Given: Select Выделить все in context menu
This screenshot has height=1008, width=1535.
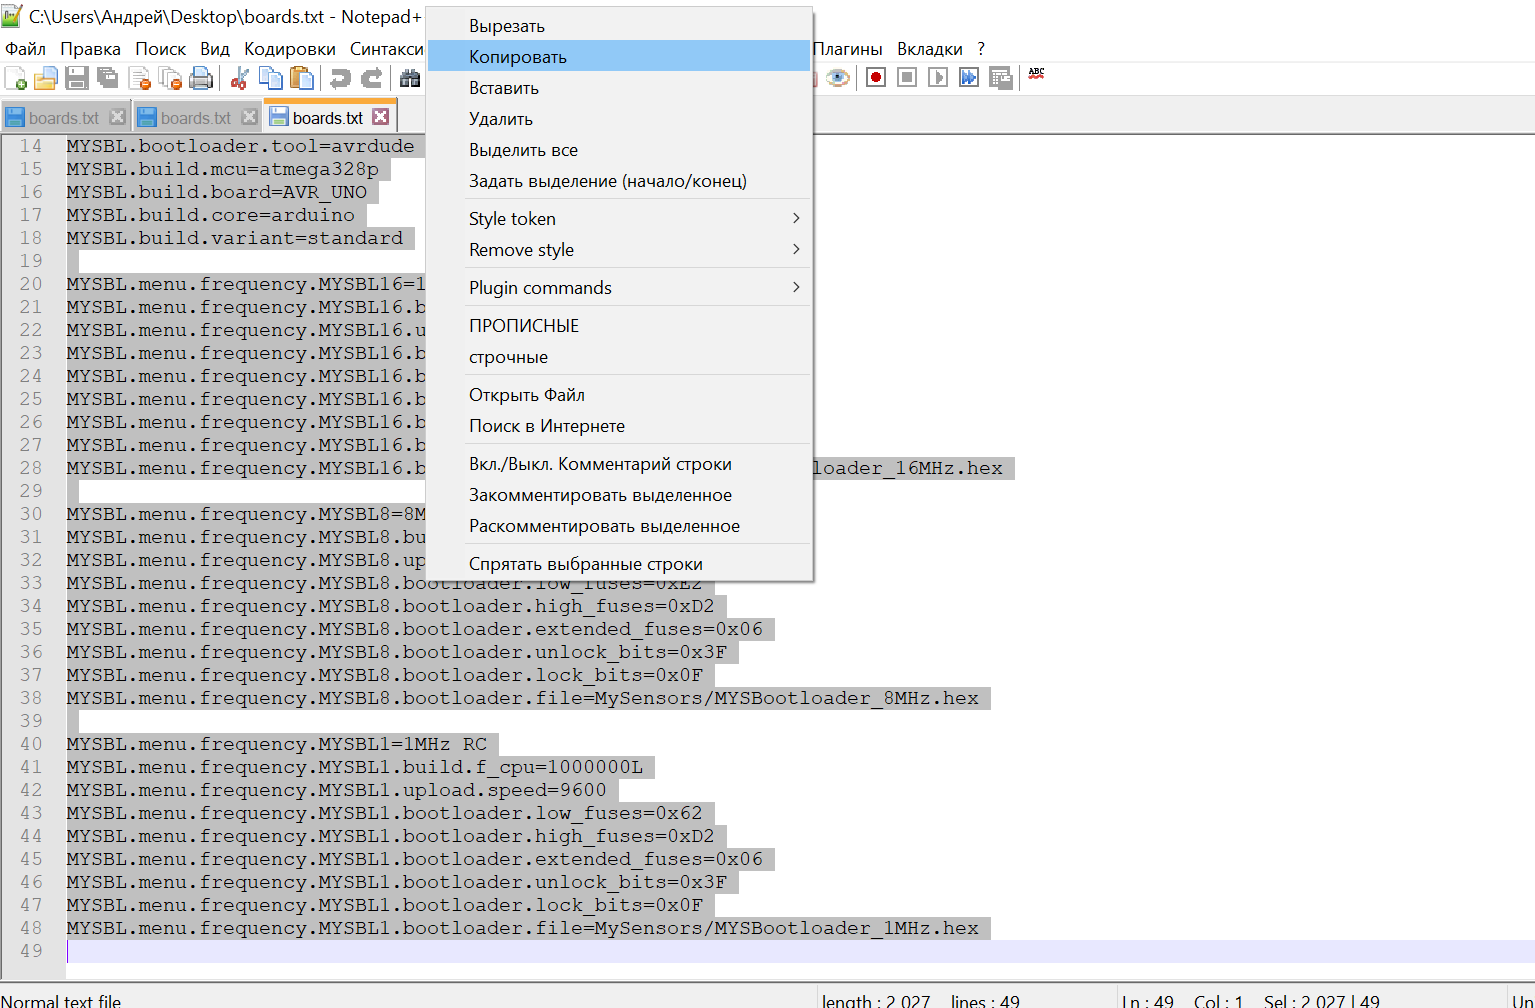Looking at the screenshot, I should coord(523,150).
